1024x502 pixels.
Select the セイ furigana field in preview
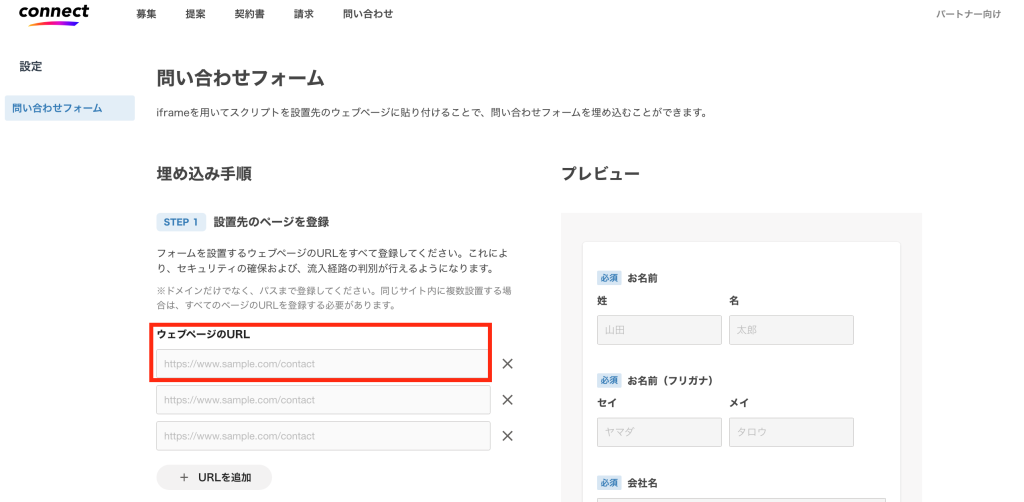click(659, 432)
